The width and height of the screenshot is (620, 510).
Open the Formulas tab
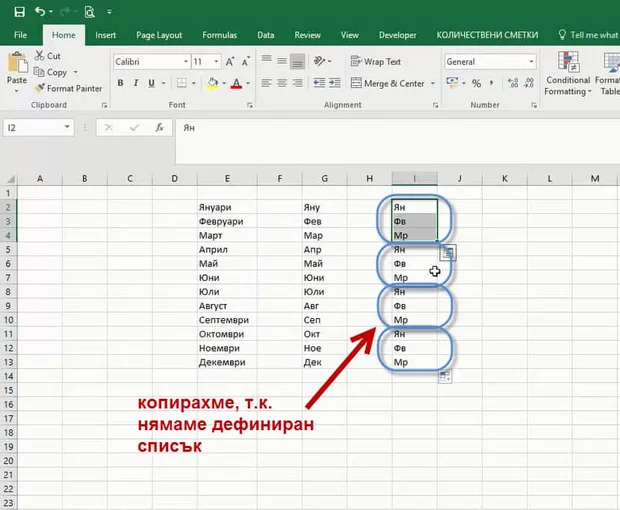(219, 35)
